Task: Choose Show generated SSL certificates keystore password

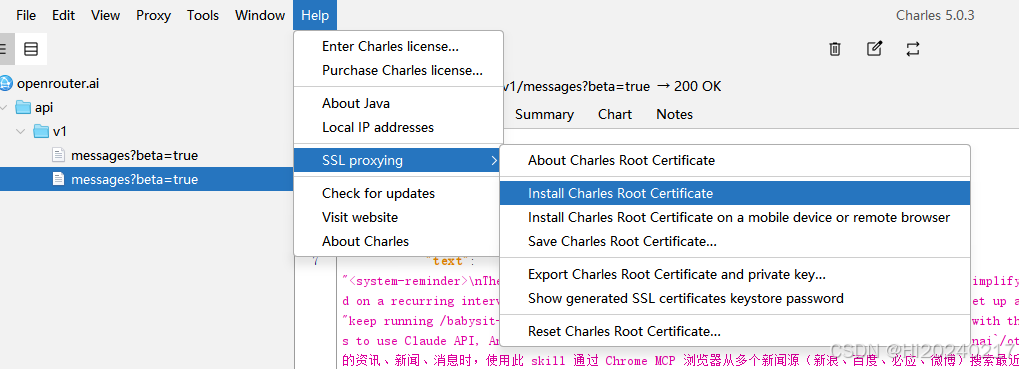Action: pyautogui.click(x=735, y=298)
